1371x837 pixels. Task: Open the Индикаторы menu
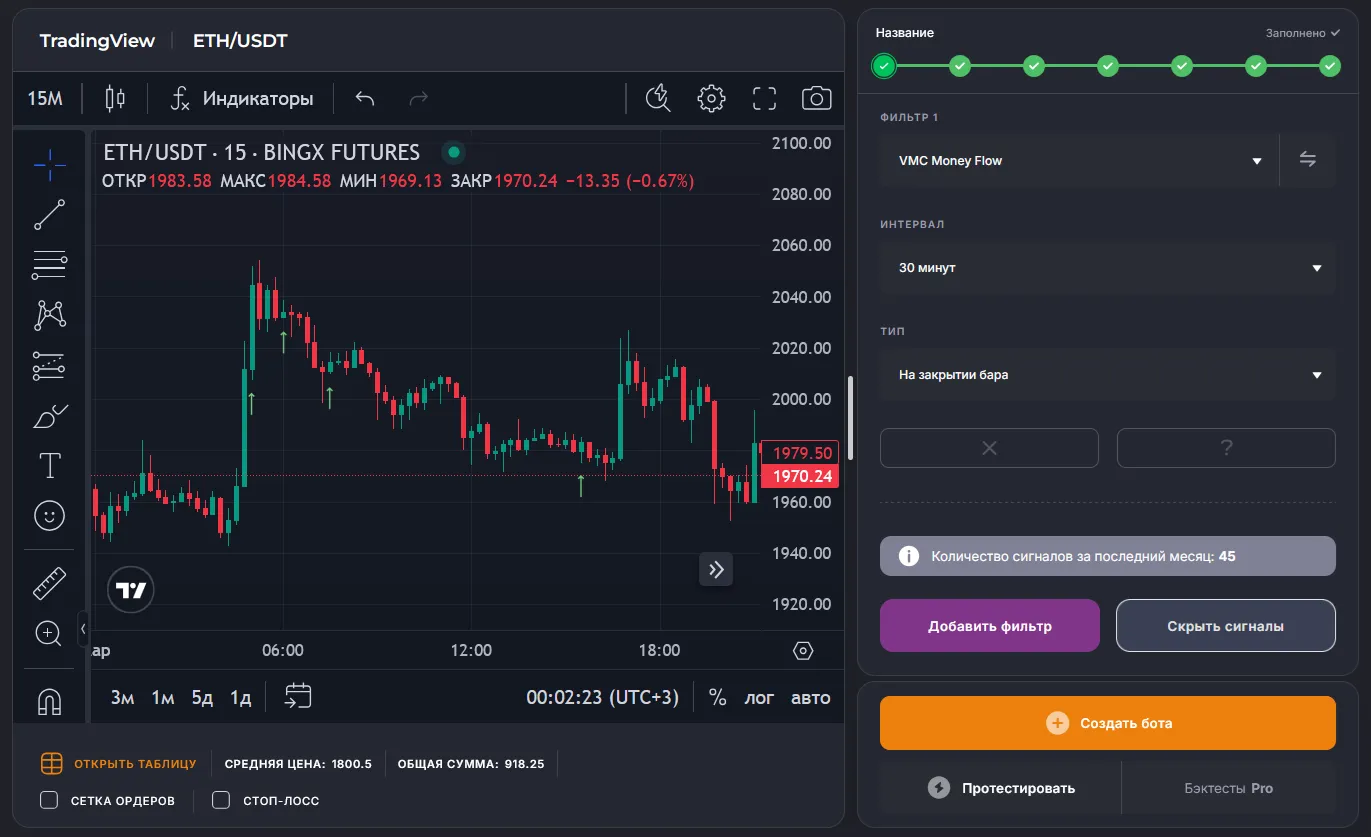pyautogui.click(x=241, y=98)
